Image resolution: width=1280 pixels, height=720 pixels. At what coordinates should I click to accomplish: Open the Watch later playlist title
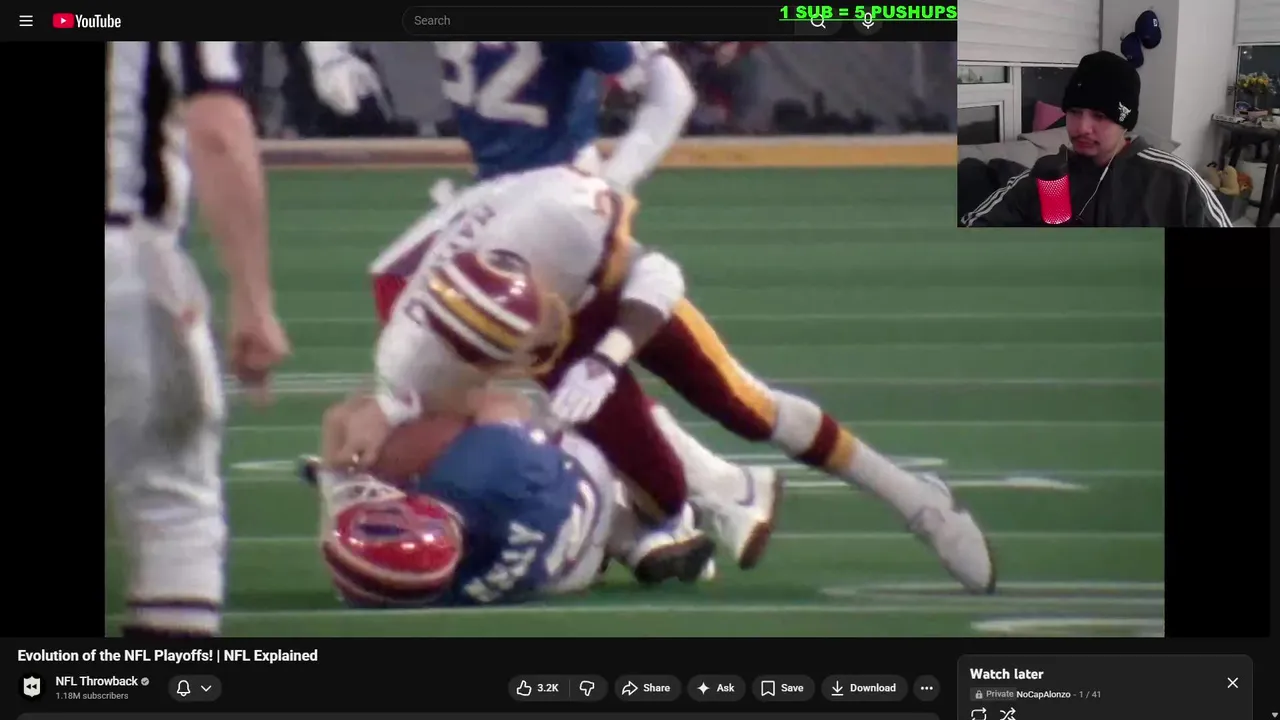1006,674
